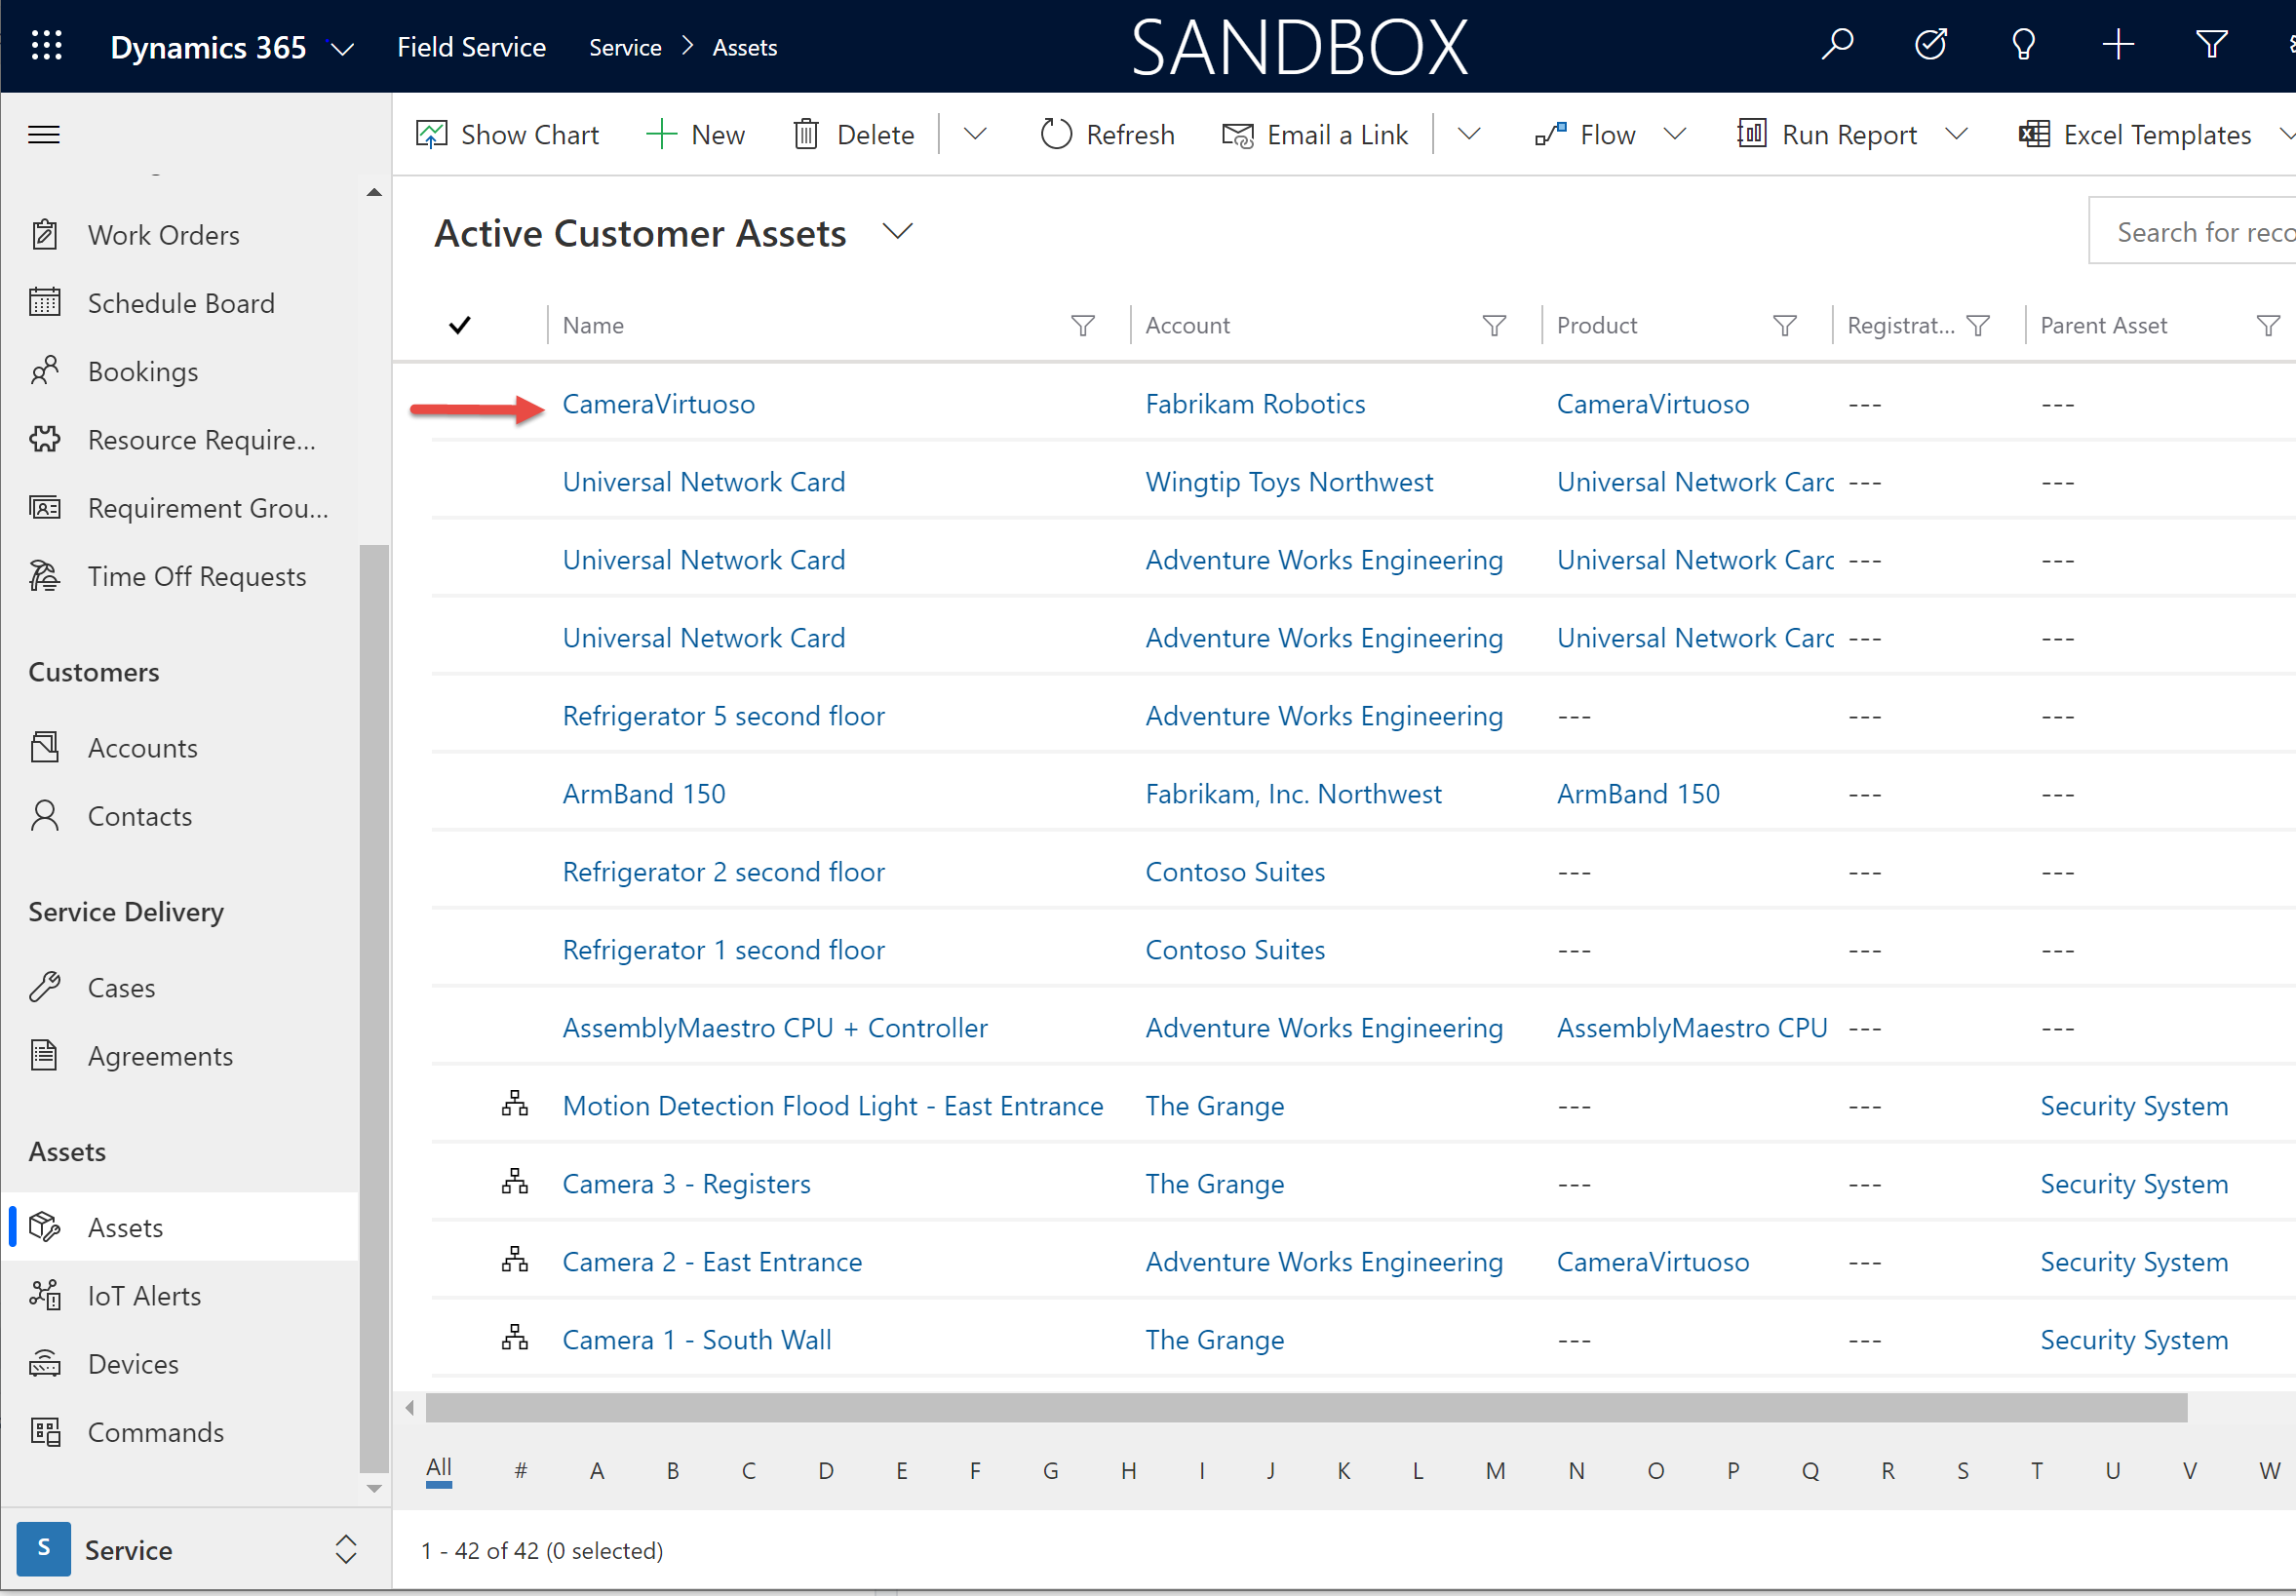Image resolution: width=2296 pixels, height=1596 pixels.
Task: Expand the Delete split-button chevron
Action: tap(975, 134)
